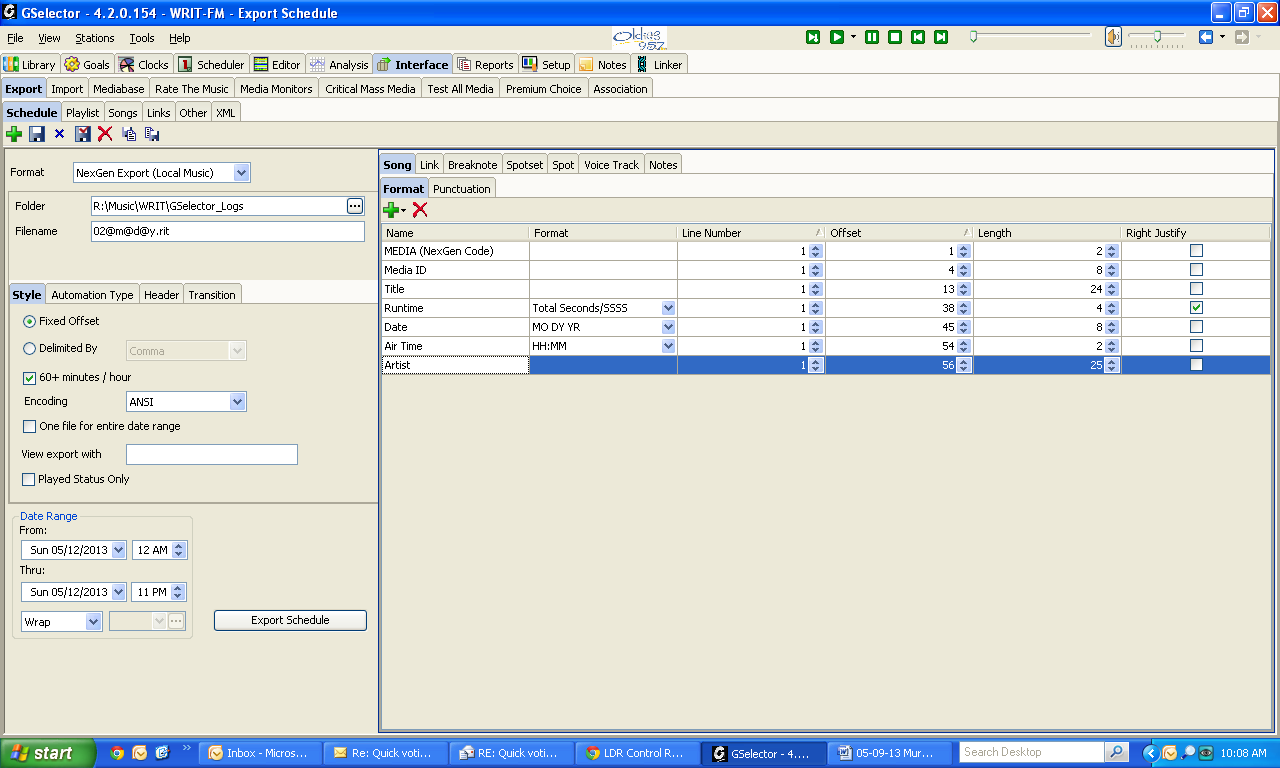Expand the ANSI encoding dropdown

pyautogui.click(x=237, y=402)
